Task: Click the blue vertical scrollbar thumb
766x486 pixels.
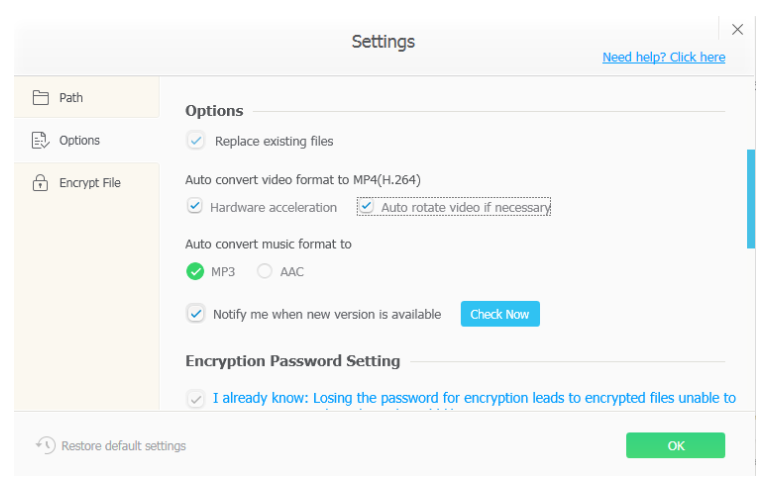Action: [x=750, y=199]
